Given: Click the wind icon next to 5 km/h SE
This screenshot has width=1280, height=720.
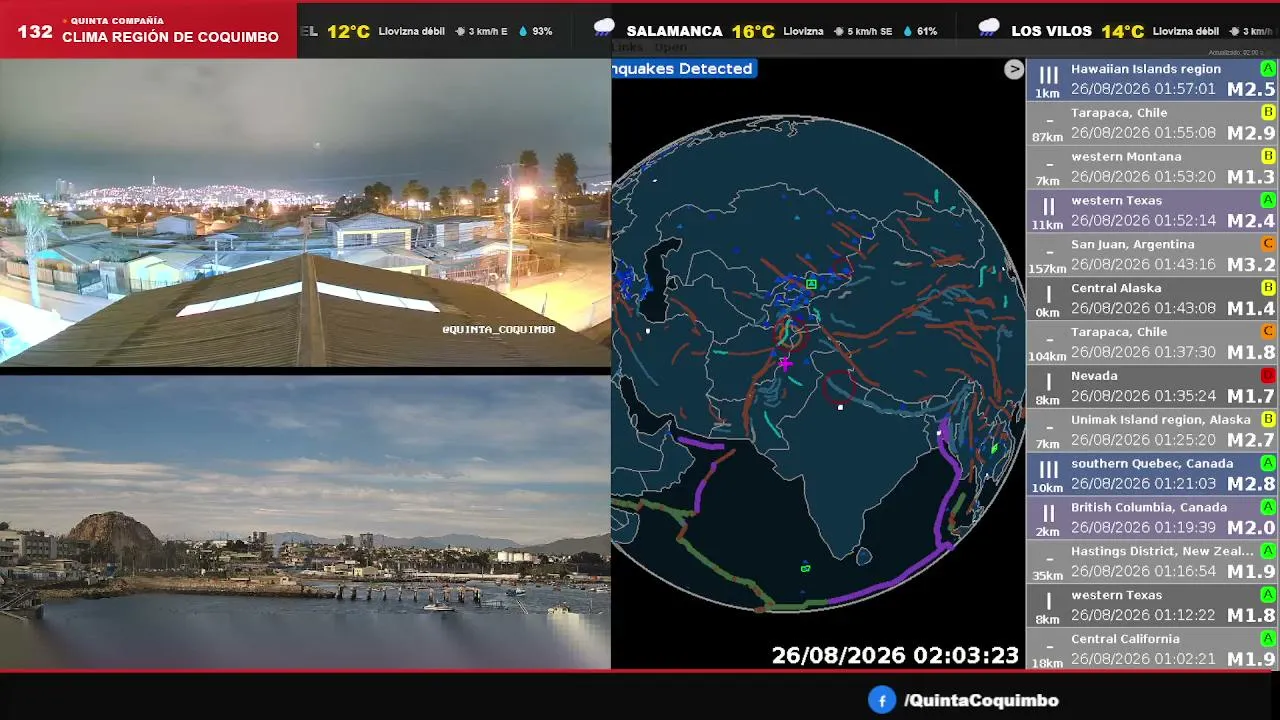Looking at the screenshot, I should [838, 32].
